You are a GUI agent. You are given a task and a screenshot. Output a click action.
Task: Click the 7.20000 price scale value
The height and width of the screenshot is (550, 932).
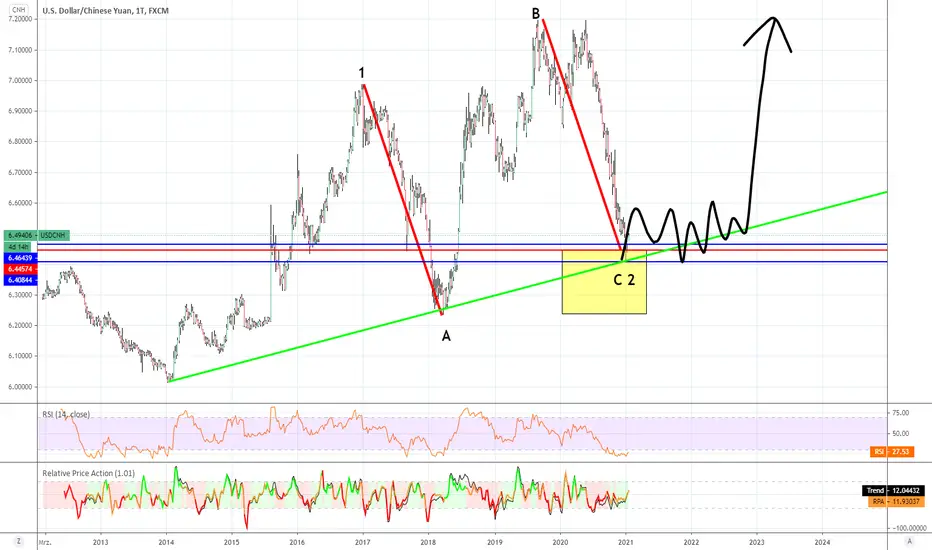(x=20, y=19)
